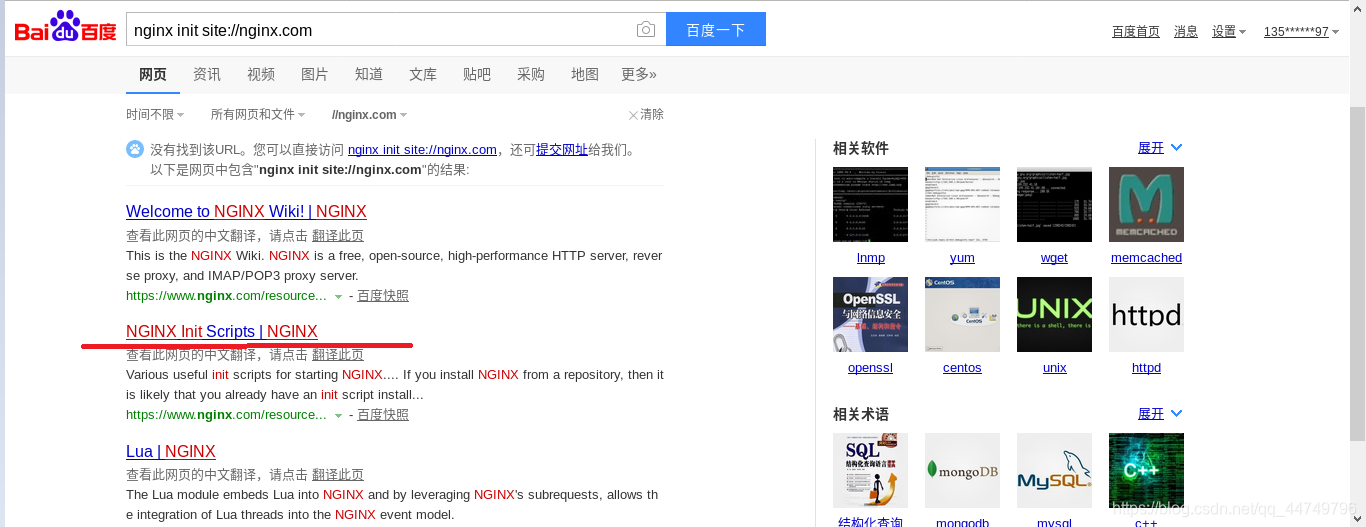
Task: Translate the Lua NGINX result page
Action: pos(338,475)
